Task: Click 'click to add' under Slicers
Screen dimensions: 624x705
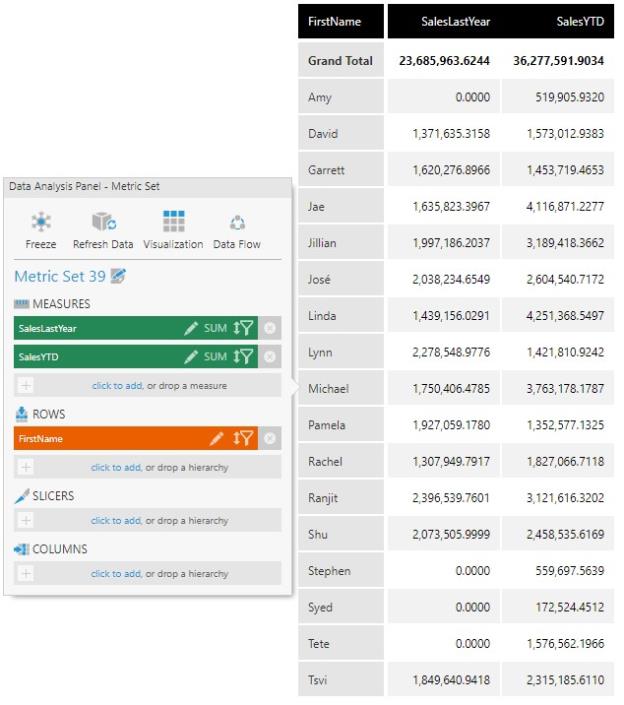Action: (x=116, y=520)
